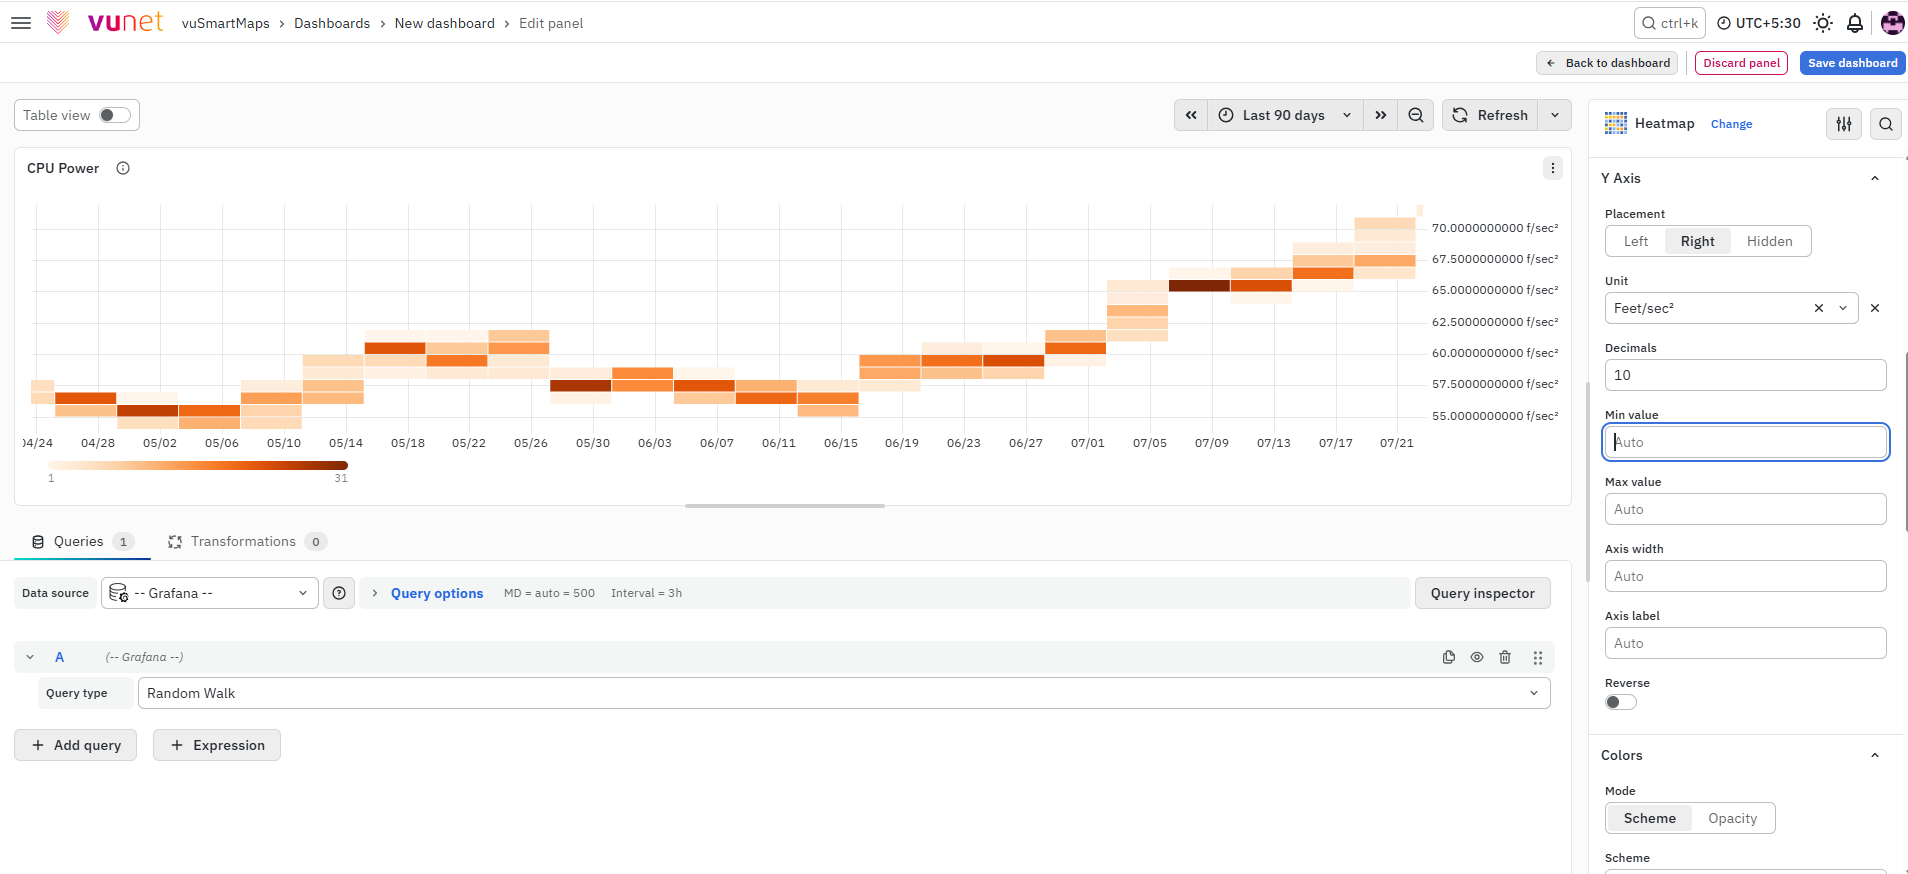Hide query A response with eye icon
Viewport: 1908px width, 874px height.
click(x=1477, y=657)
